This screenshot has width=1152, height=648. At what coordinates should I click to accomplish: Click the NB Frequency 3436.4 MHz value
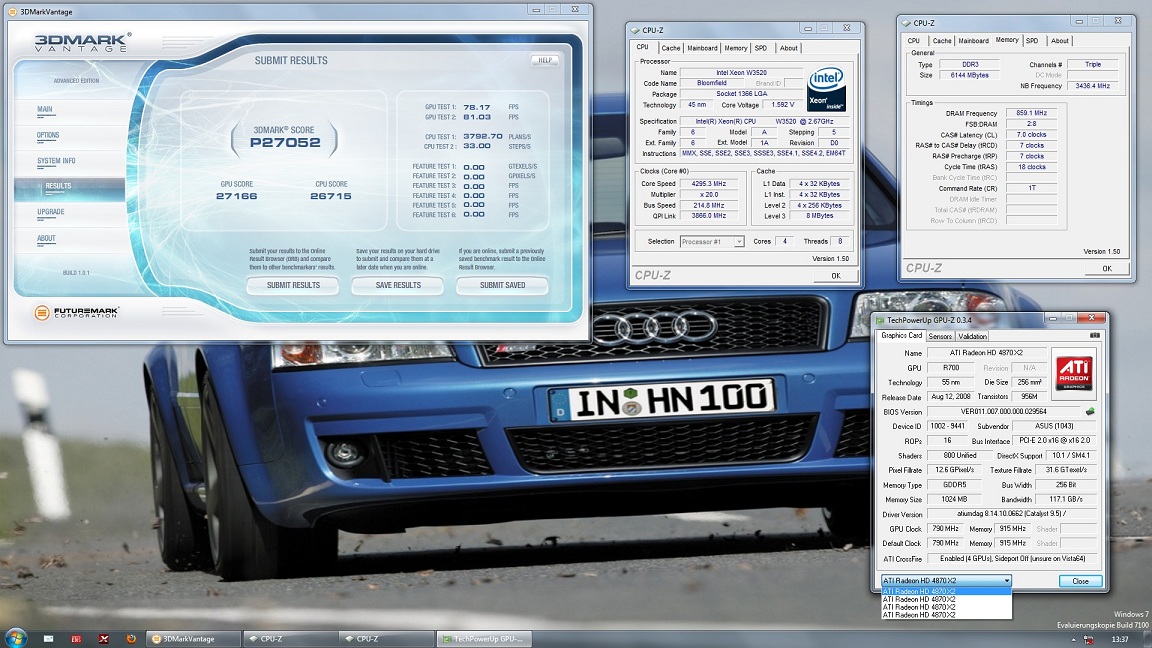[1092, 86]
